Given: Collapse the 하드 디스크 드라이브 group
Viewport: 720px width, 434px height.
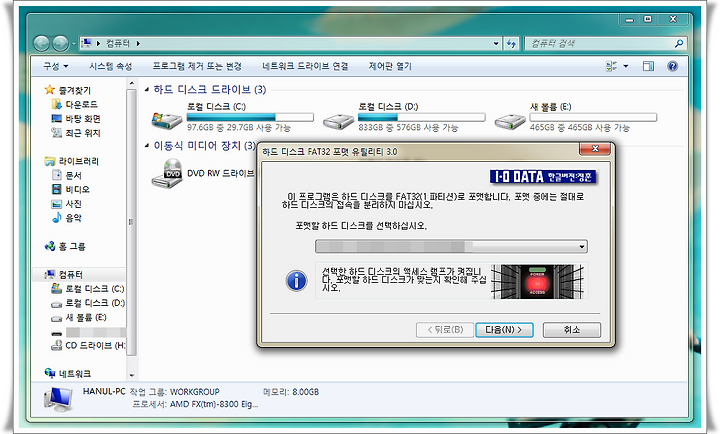Looking at the screenshot, I should pyautogui.click(x=147, y=90).
